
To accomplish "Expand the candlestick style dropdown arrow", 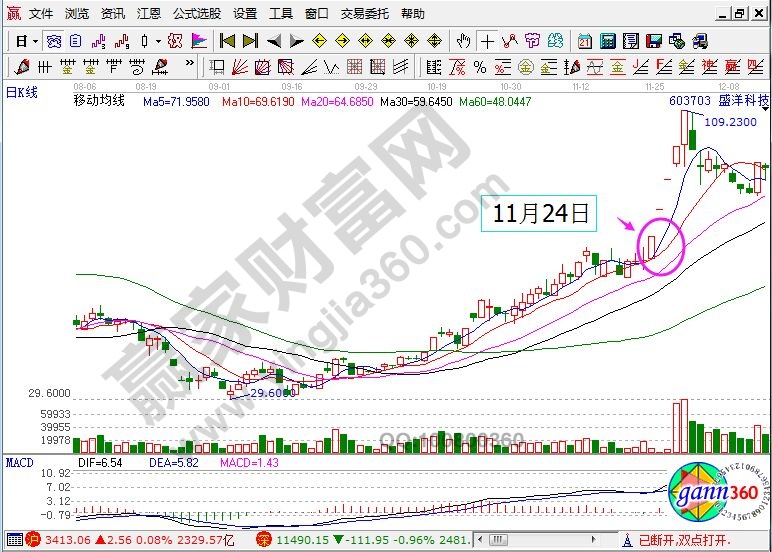I will pos(157,41).
